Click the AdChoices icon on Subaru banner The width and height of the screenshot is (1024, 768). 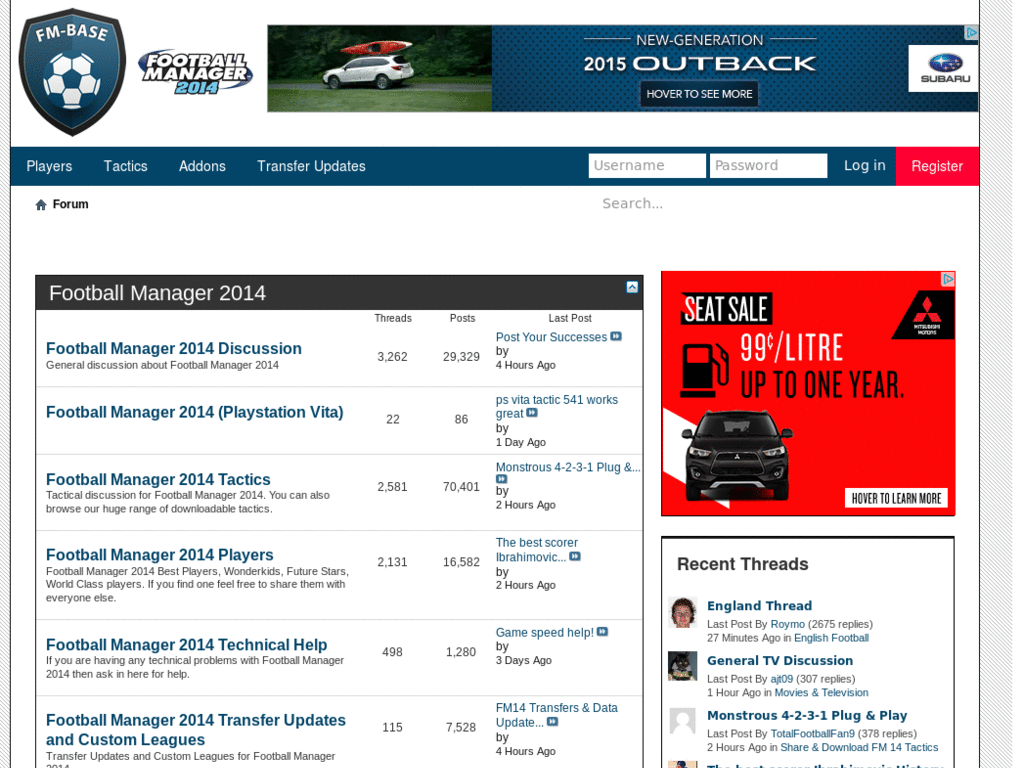pyautogui.click(x=972, y=33)
